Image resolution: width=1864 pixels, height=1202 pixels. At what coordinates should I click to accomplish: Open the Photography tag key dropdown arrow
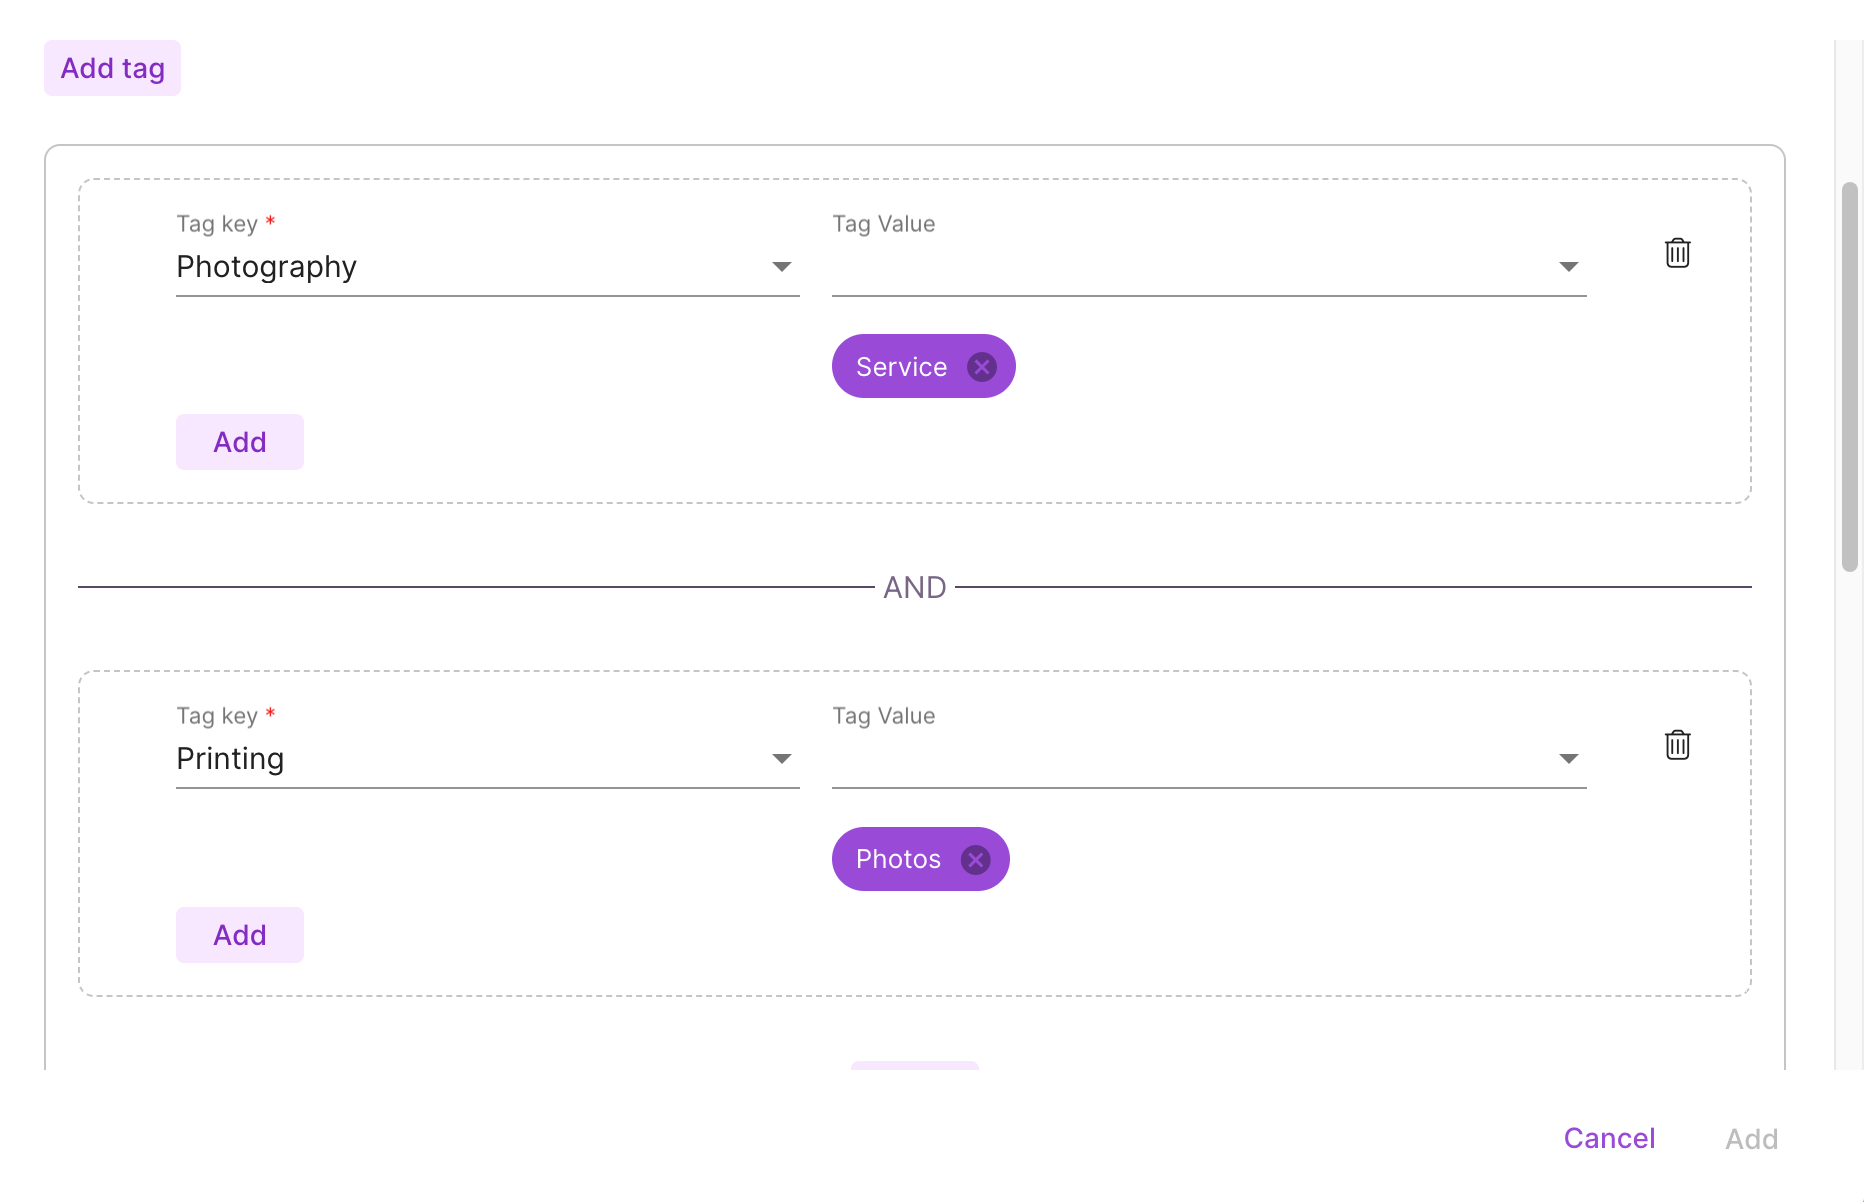(x=782, y=267)
